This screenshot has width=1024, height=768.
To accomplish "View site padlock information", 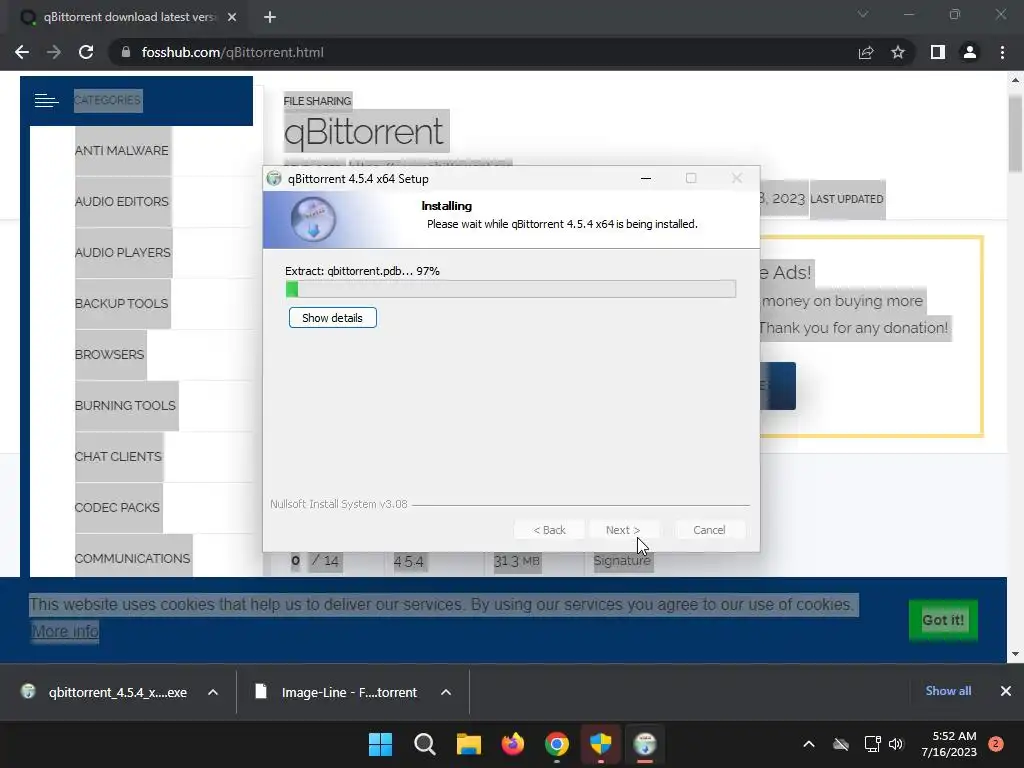I will (x=126, y=52).
